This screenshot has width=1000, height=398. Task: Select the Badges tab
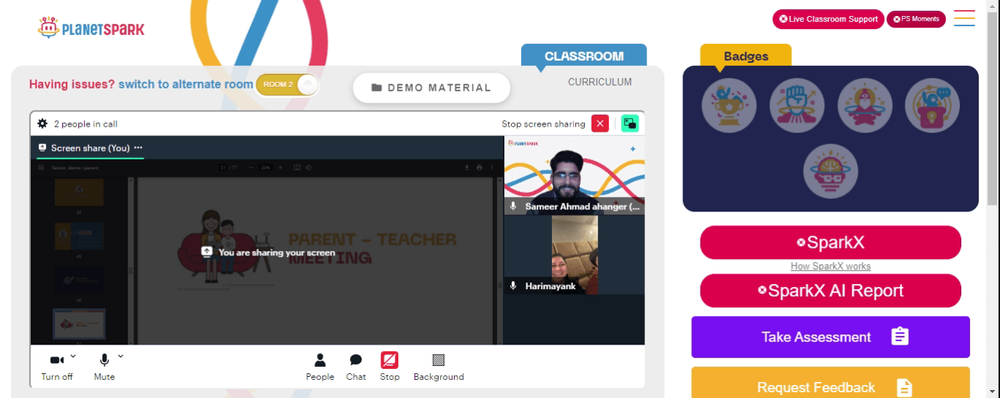(x=746, y=56)
